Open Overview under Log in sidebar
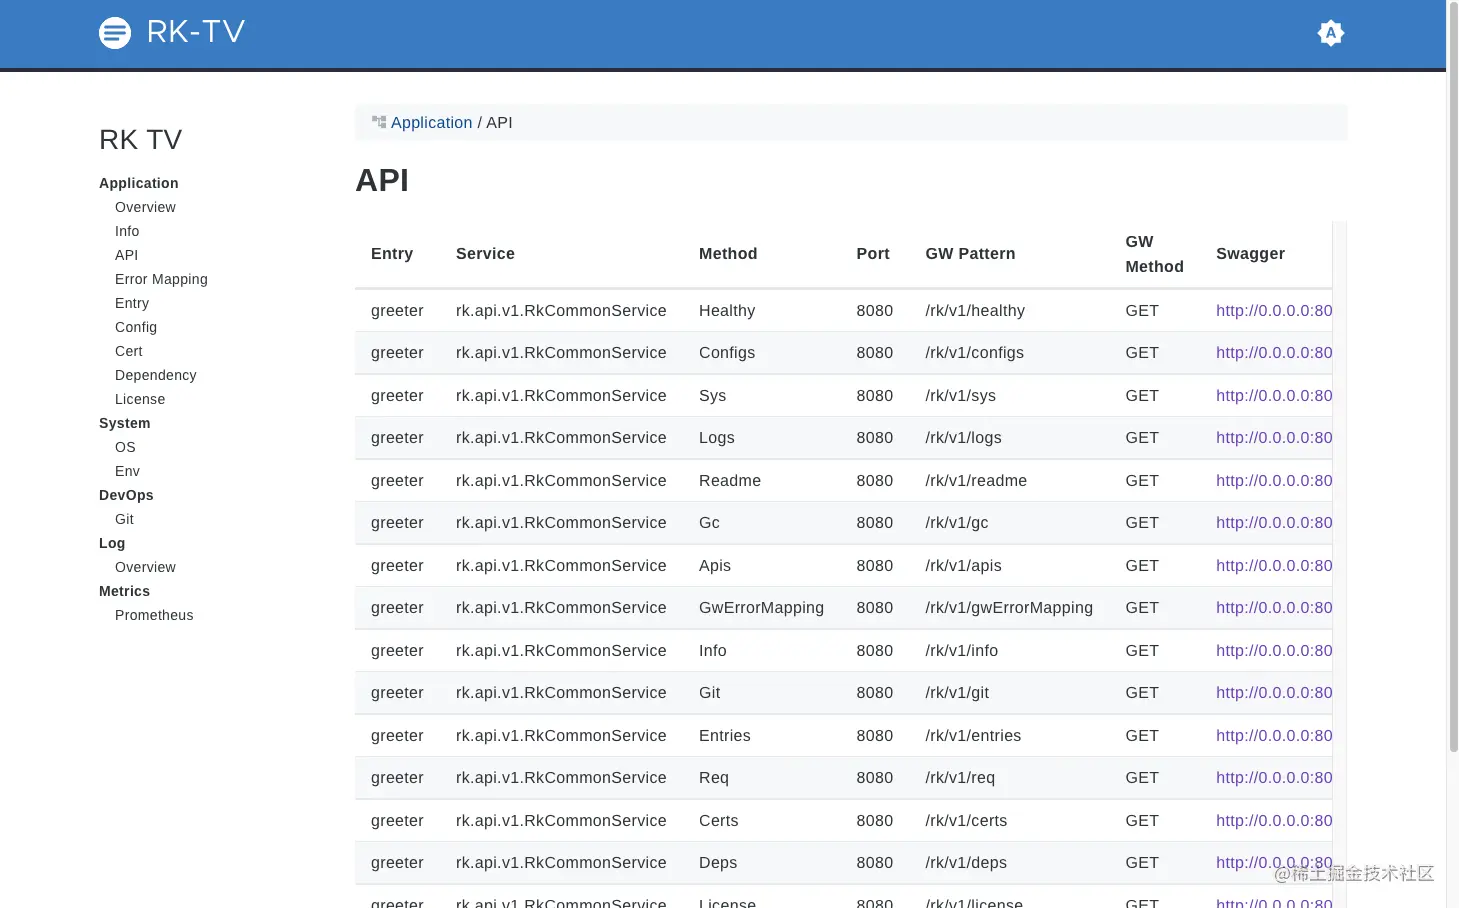1459x908 pixels. click(x=145, y=567)
